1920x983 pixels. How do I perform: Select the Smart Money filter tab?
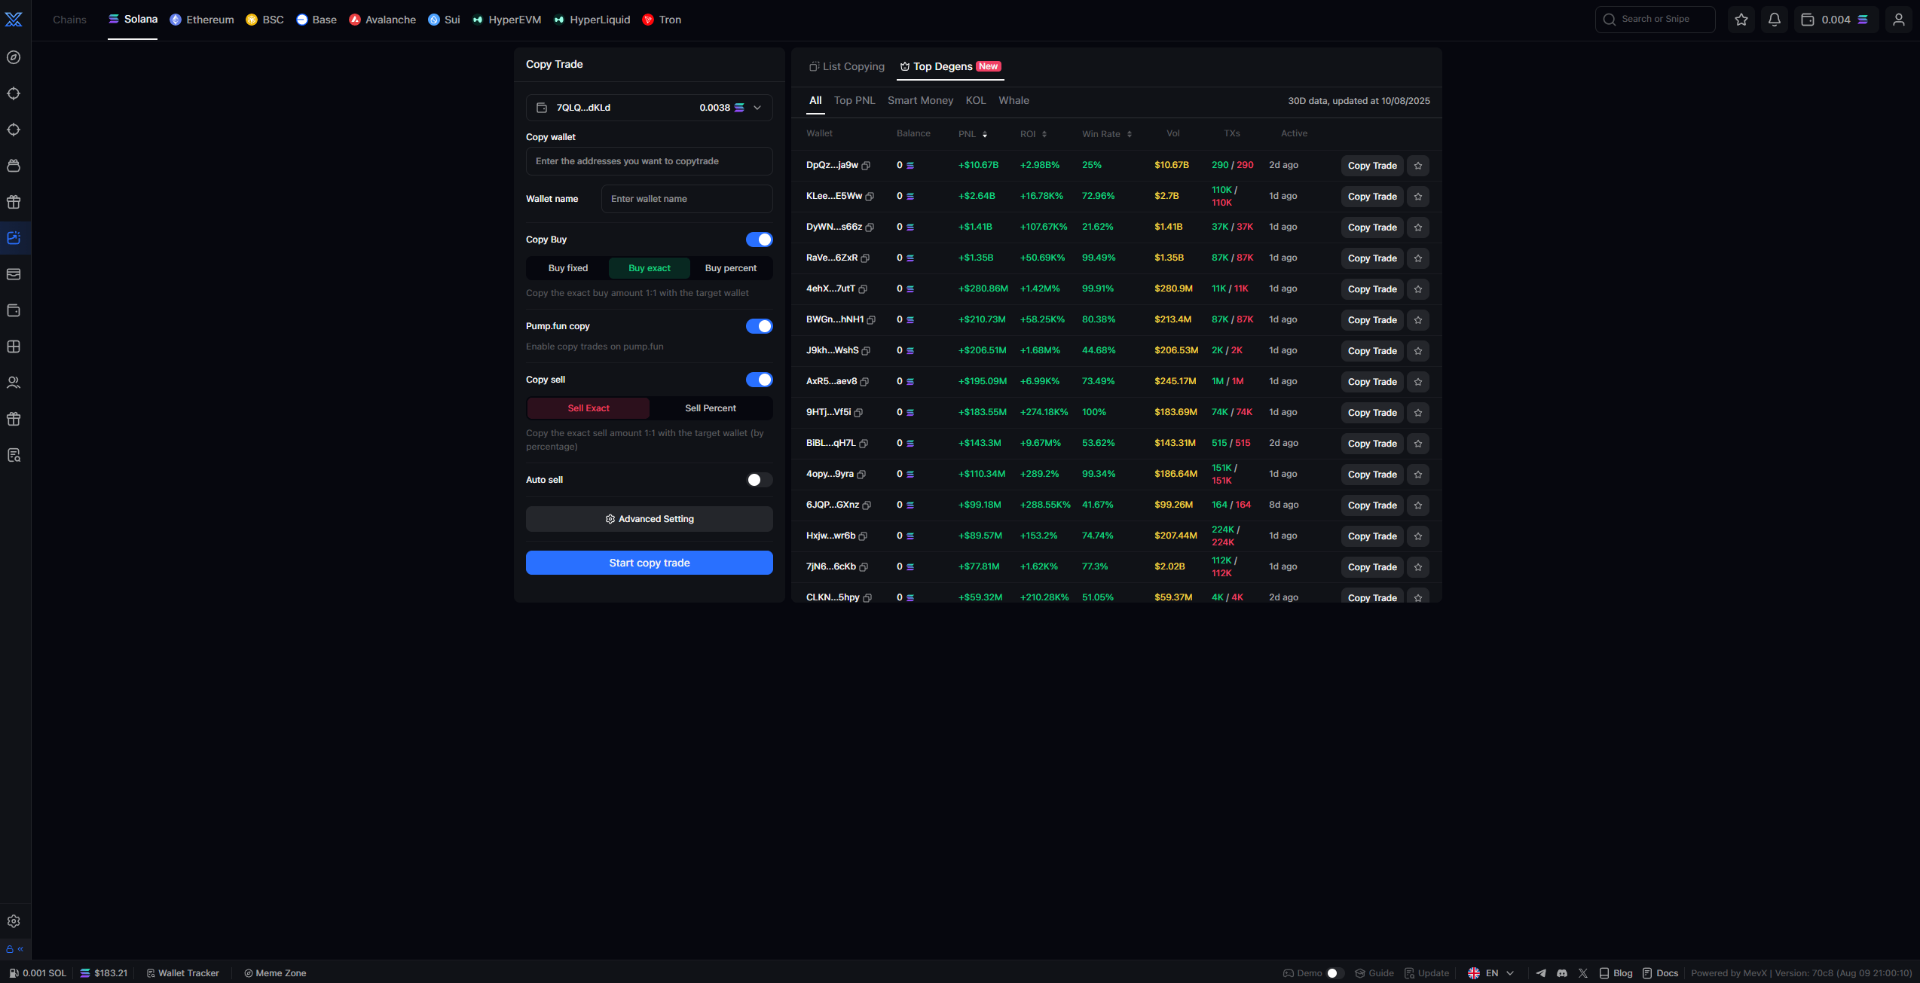tap(919, 100)
